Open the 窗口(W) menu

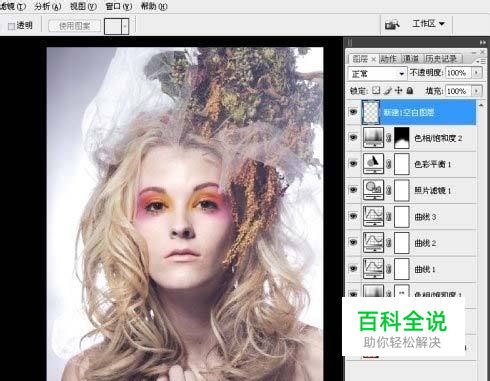pyautogui.click(x=118, y=6)
